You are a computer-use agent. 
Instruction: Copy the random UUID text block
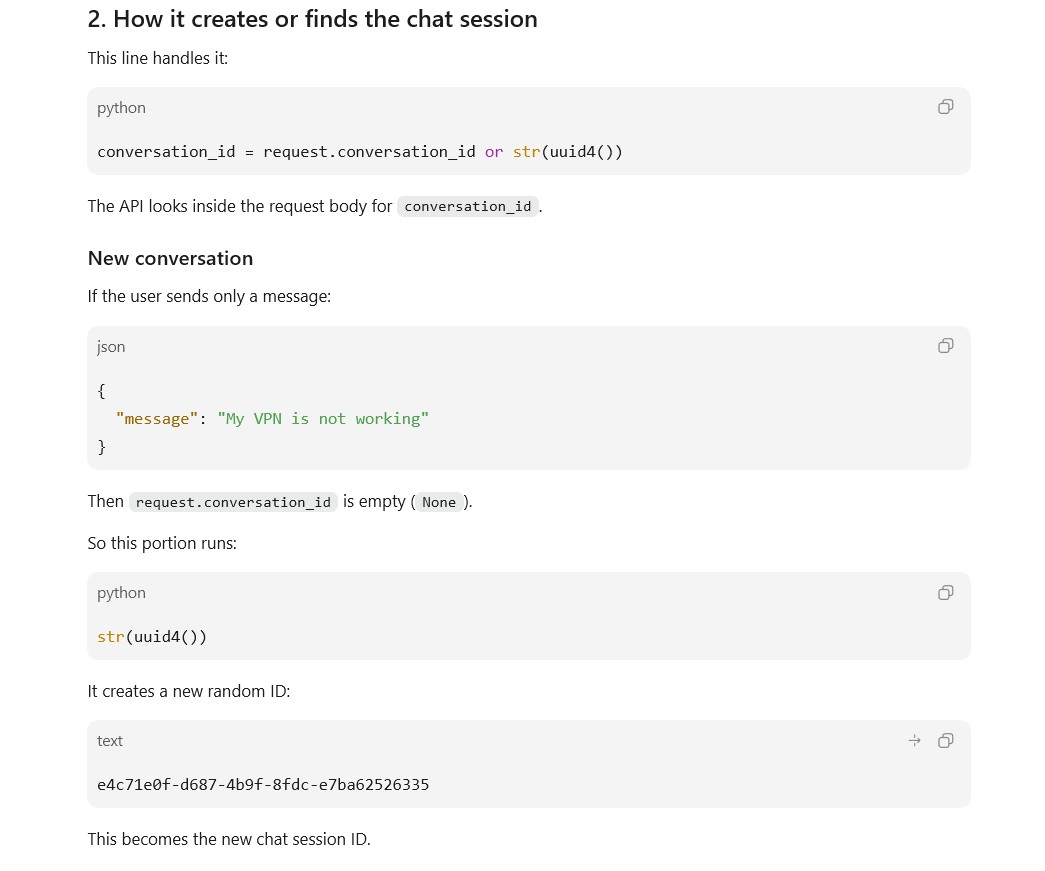945,740
